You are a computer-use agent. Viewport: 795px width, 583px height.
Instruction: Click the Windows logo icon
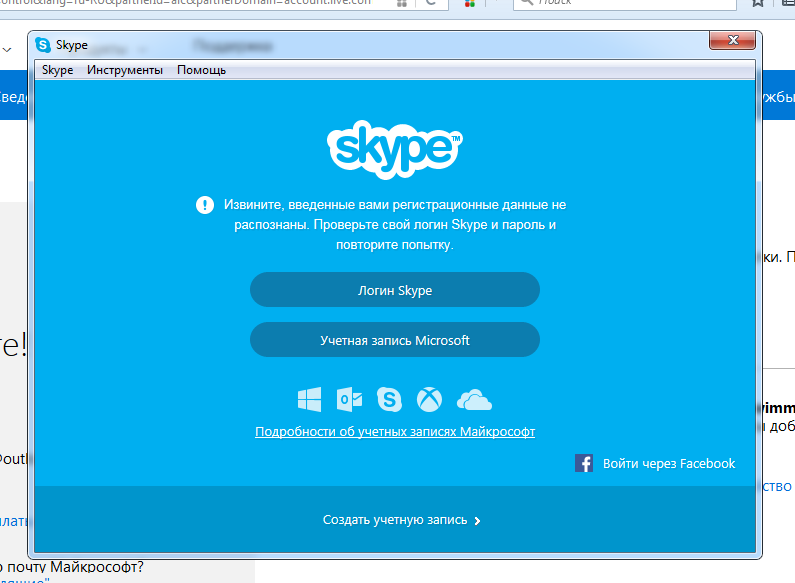tap(309, 399)
